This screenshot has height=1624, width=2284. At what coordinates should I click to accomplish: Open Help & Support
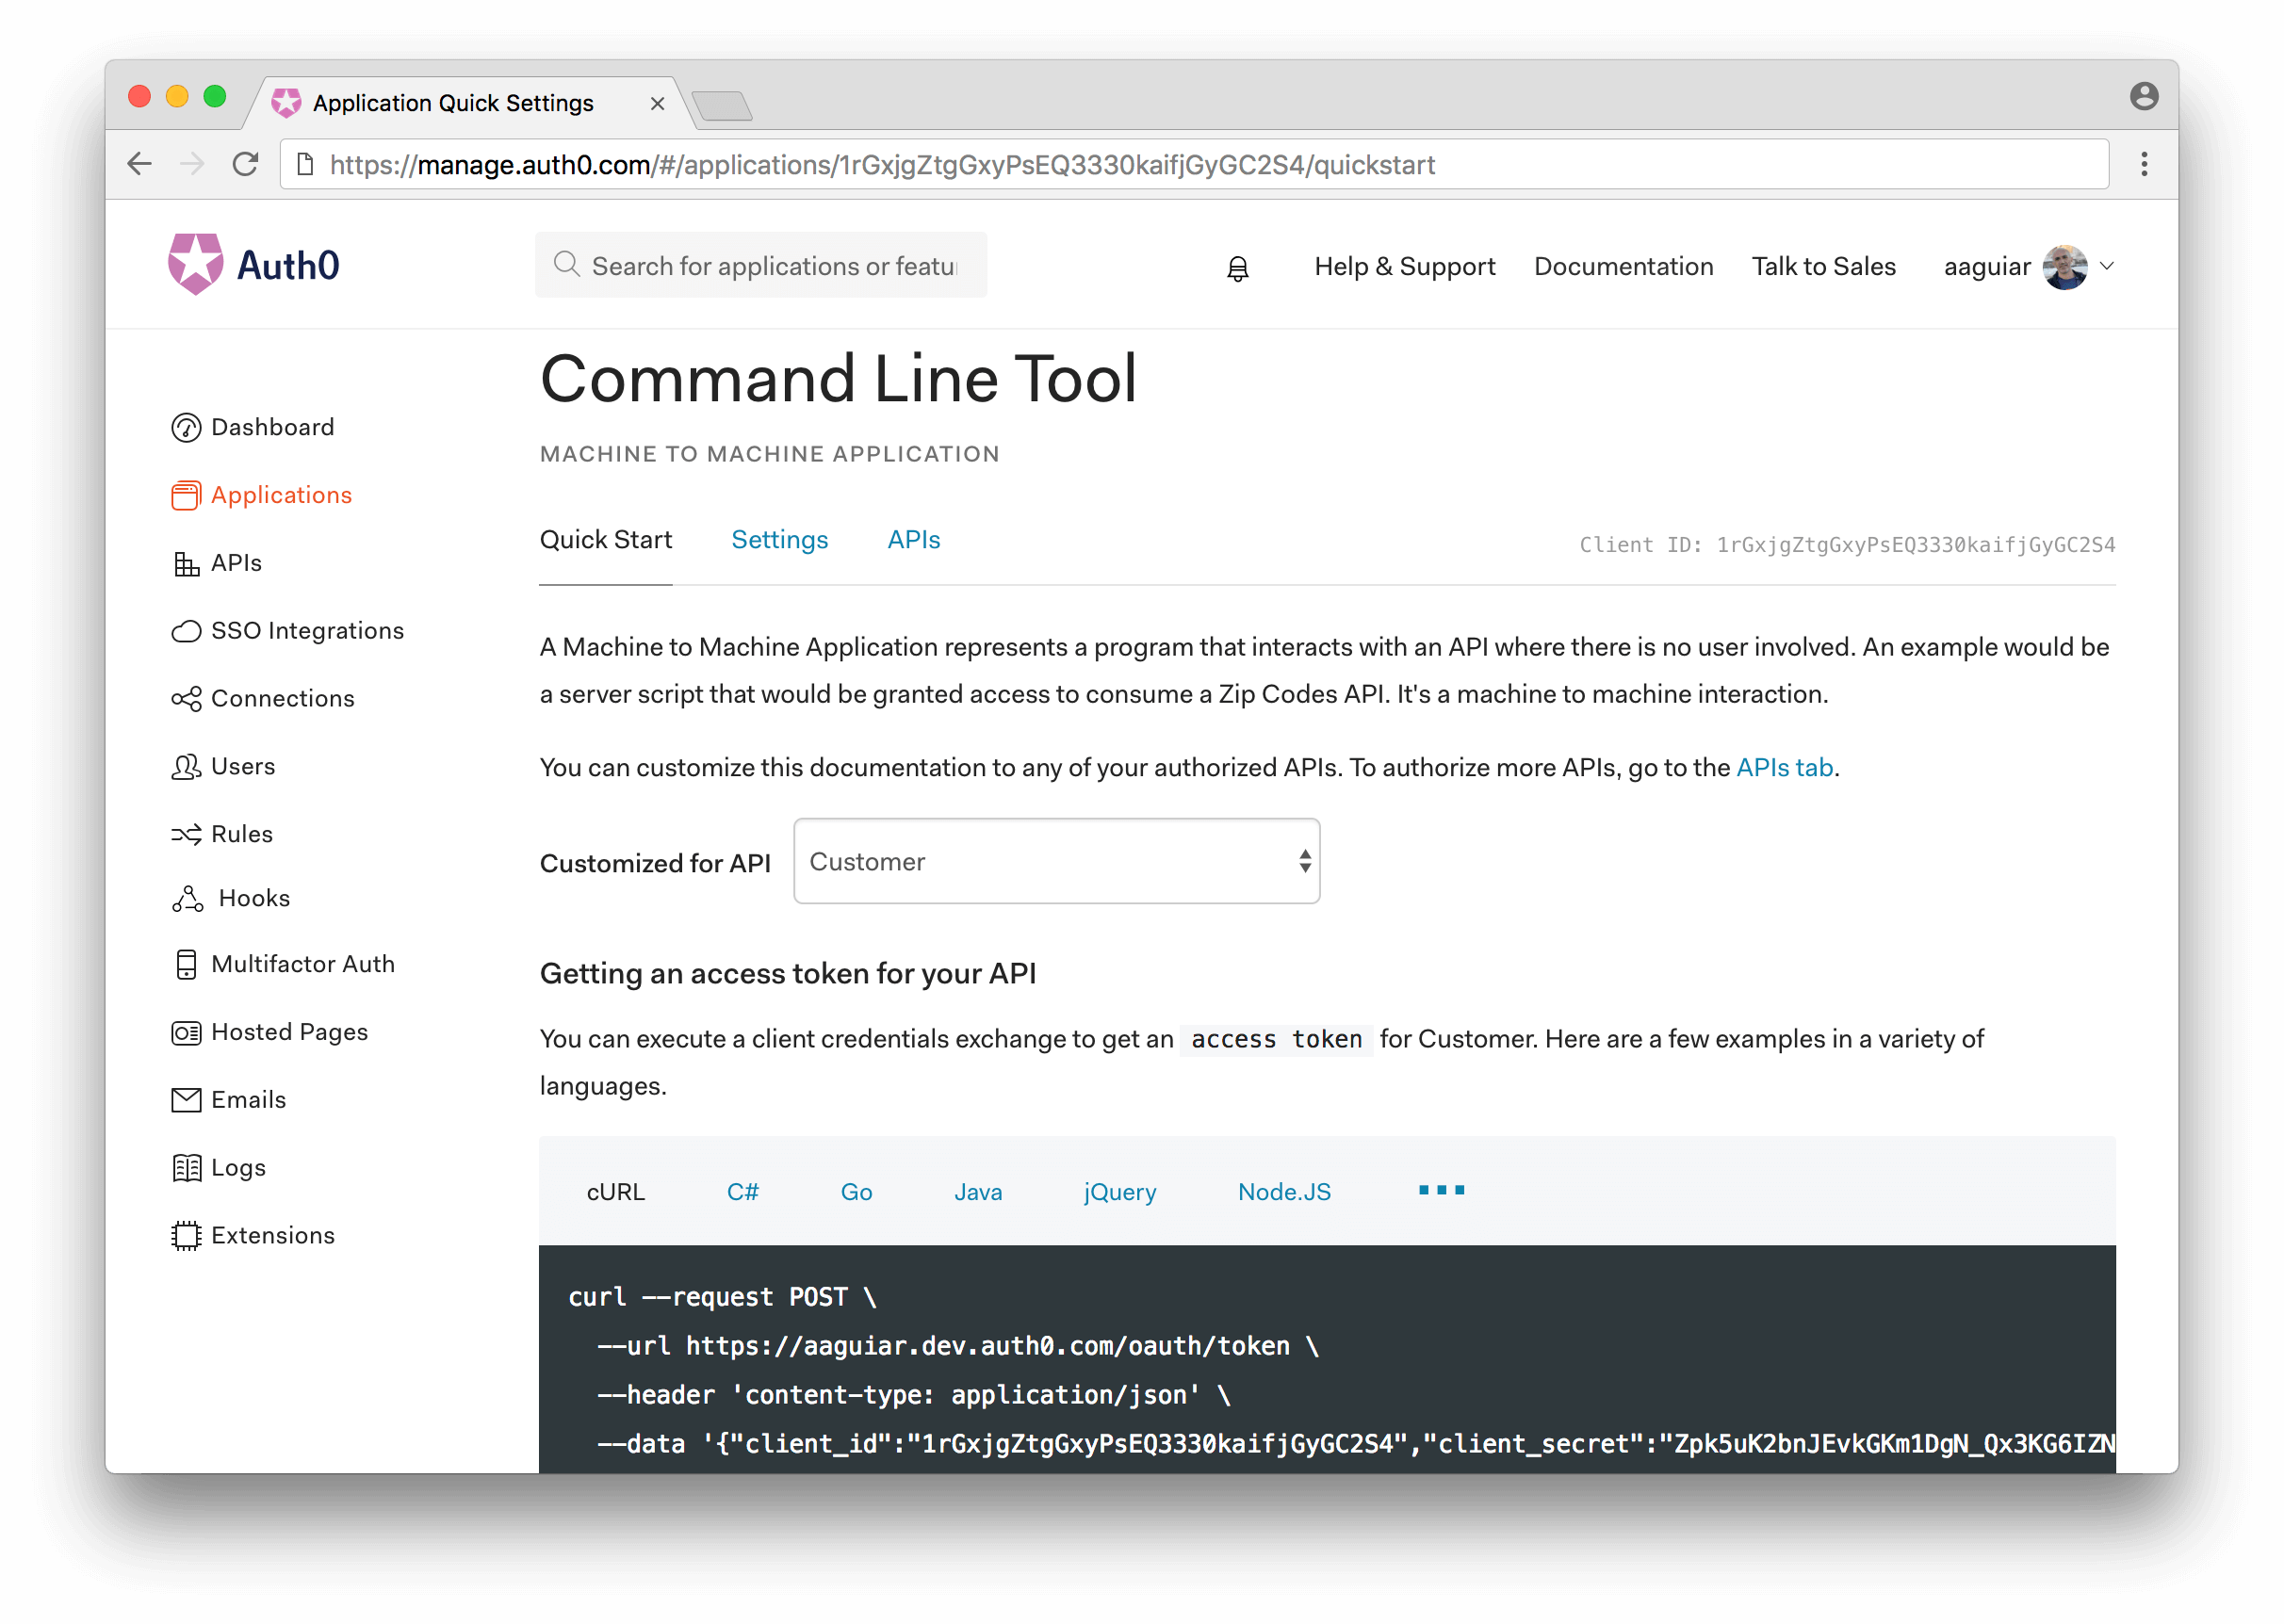click(x=1404, y=267)
